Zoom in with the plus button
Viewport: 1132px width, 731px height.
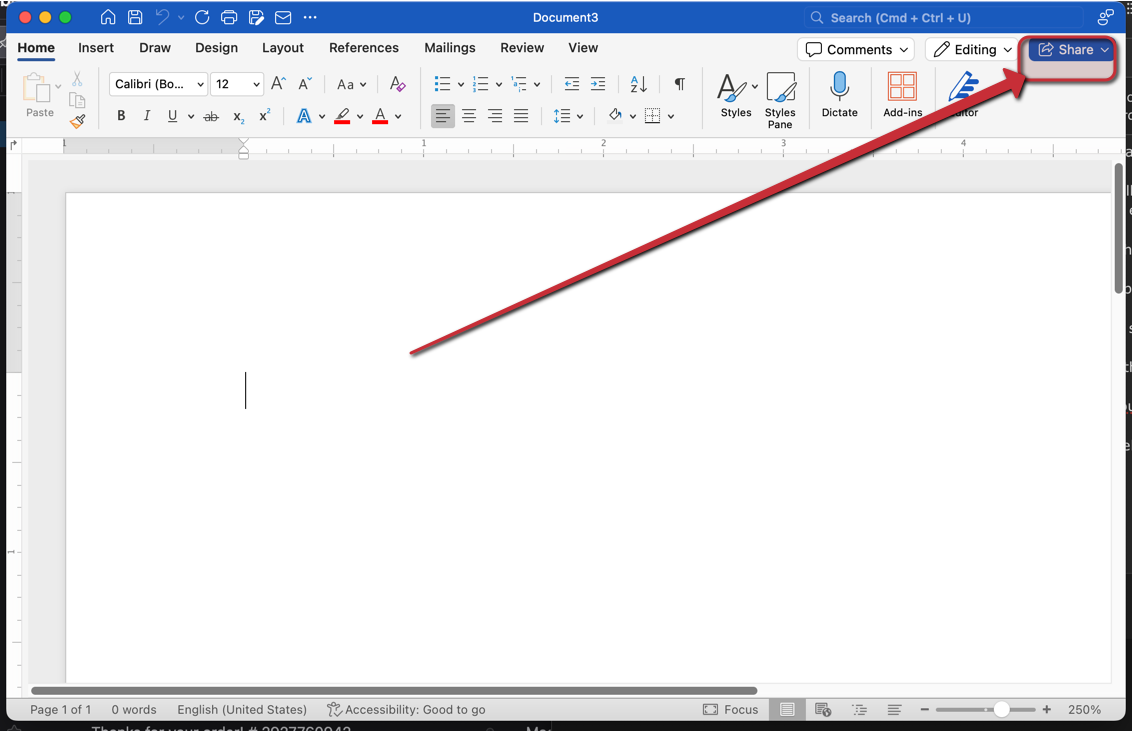[x=1047, y=709]
